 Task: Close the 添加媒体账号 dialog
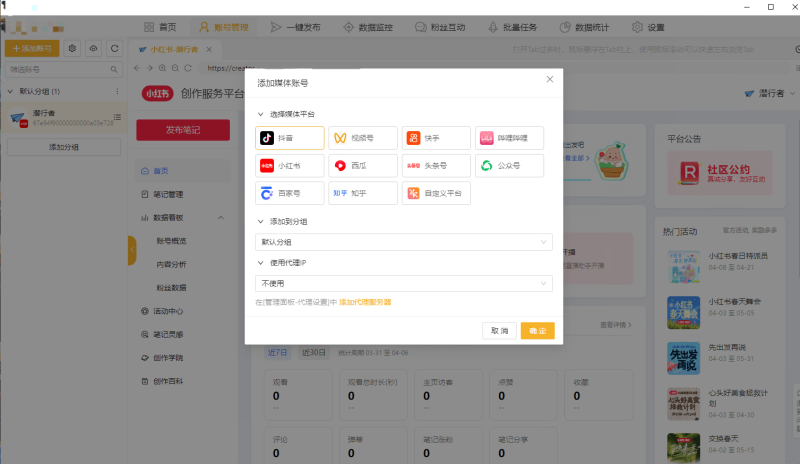tap(549, 79)
